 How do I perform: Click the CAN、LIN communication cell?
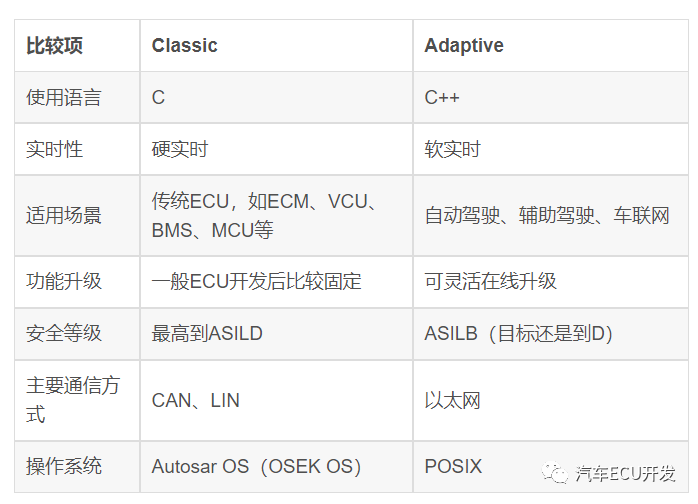(x=276, y=400)
